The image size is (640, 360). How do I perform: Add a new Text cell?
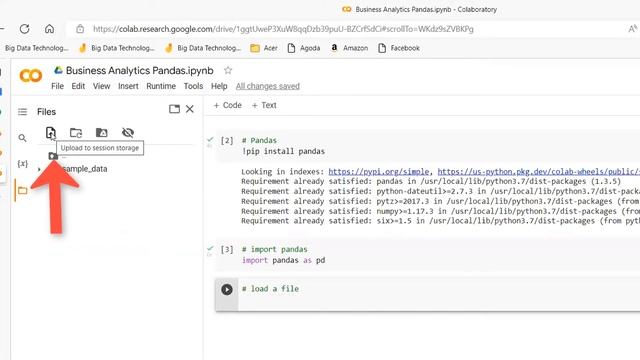pos(264,105)
